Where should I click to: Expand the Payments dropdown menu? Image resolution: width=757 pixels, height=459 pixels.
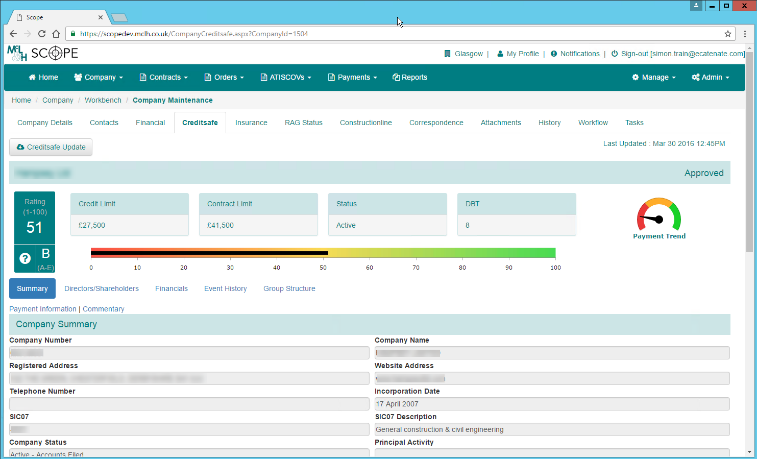click(352, 77)
